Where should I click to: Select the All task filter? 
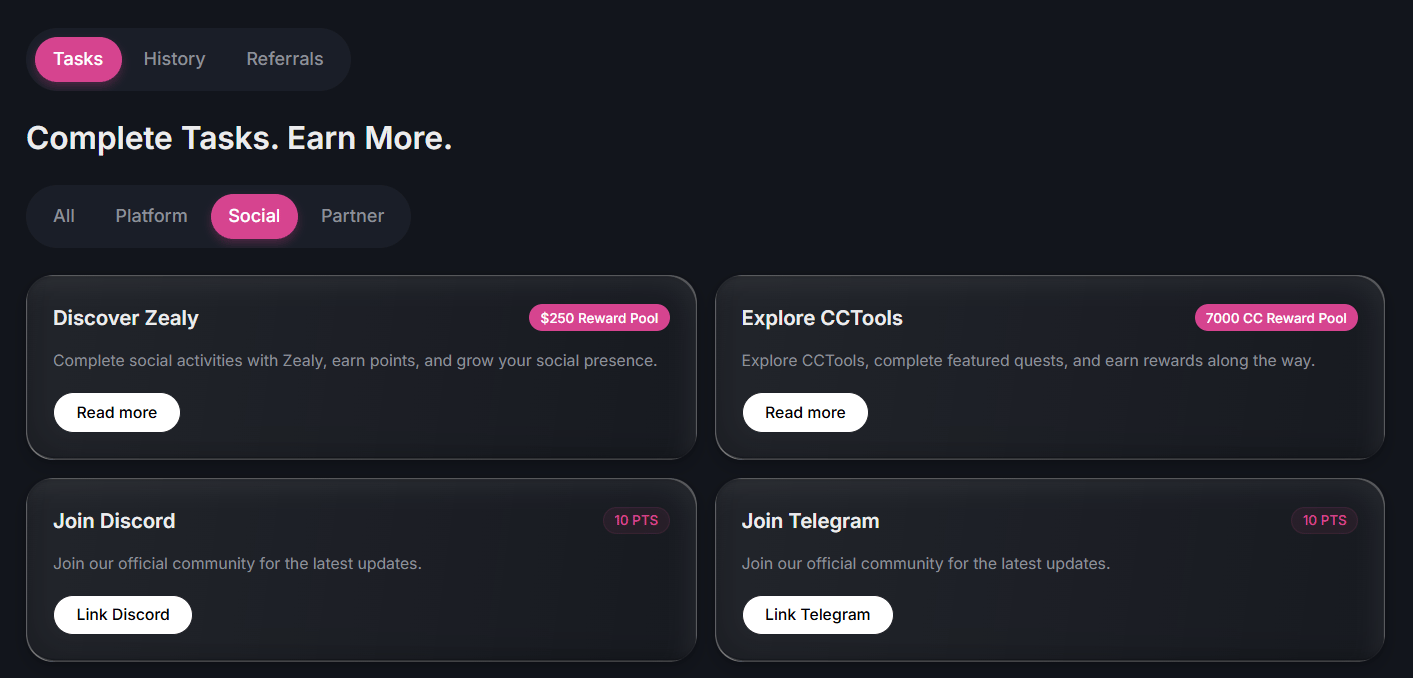[x=64, y=216]
